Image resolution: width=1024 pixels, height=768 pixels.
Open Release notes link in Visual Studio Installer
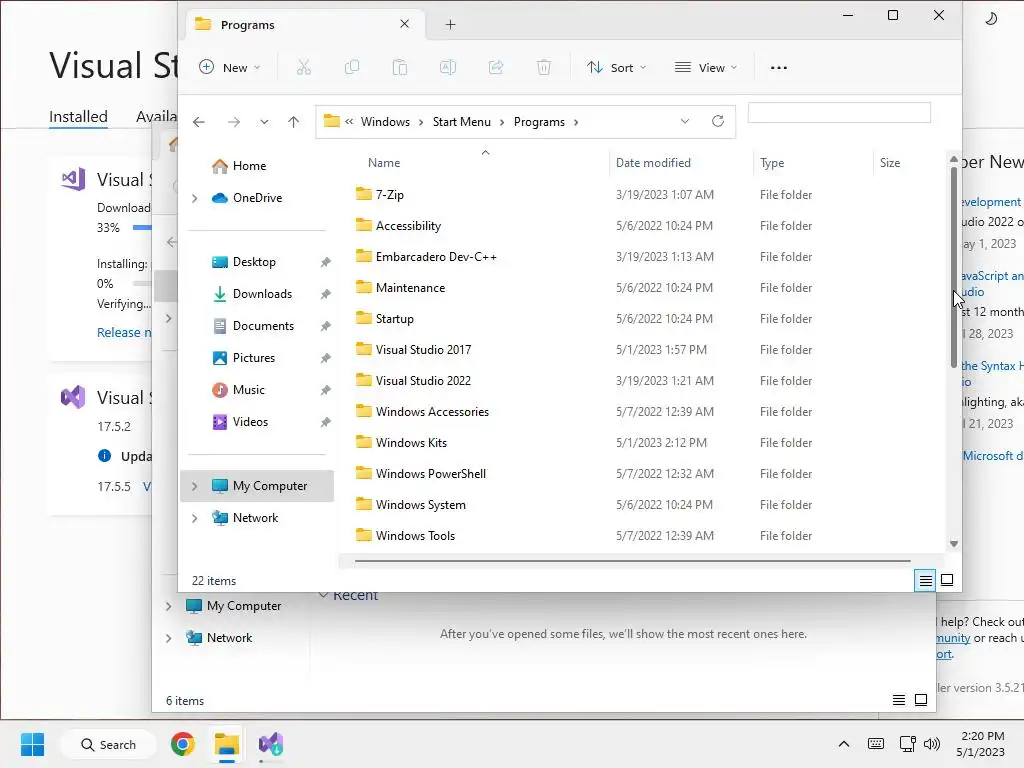coord(125,332)
